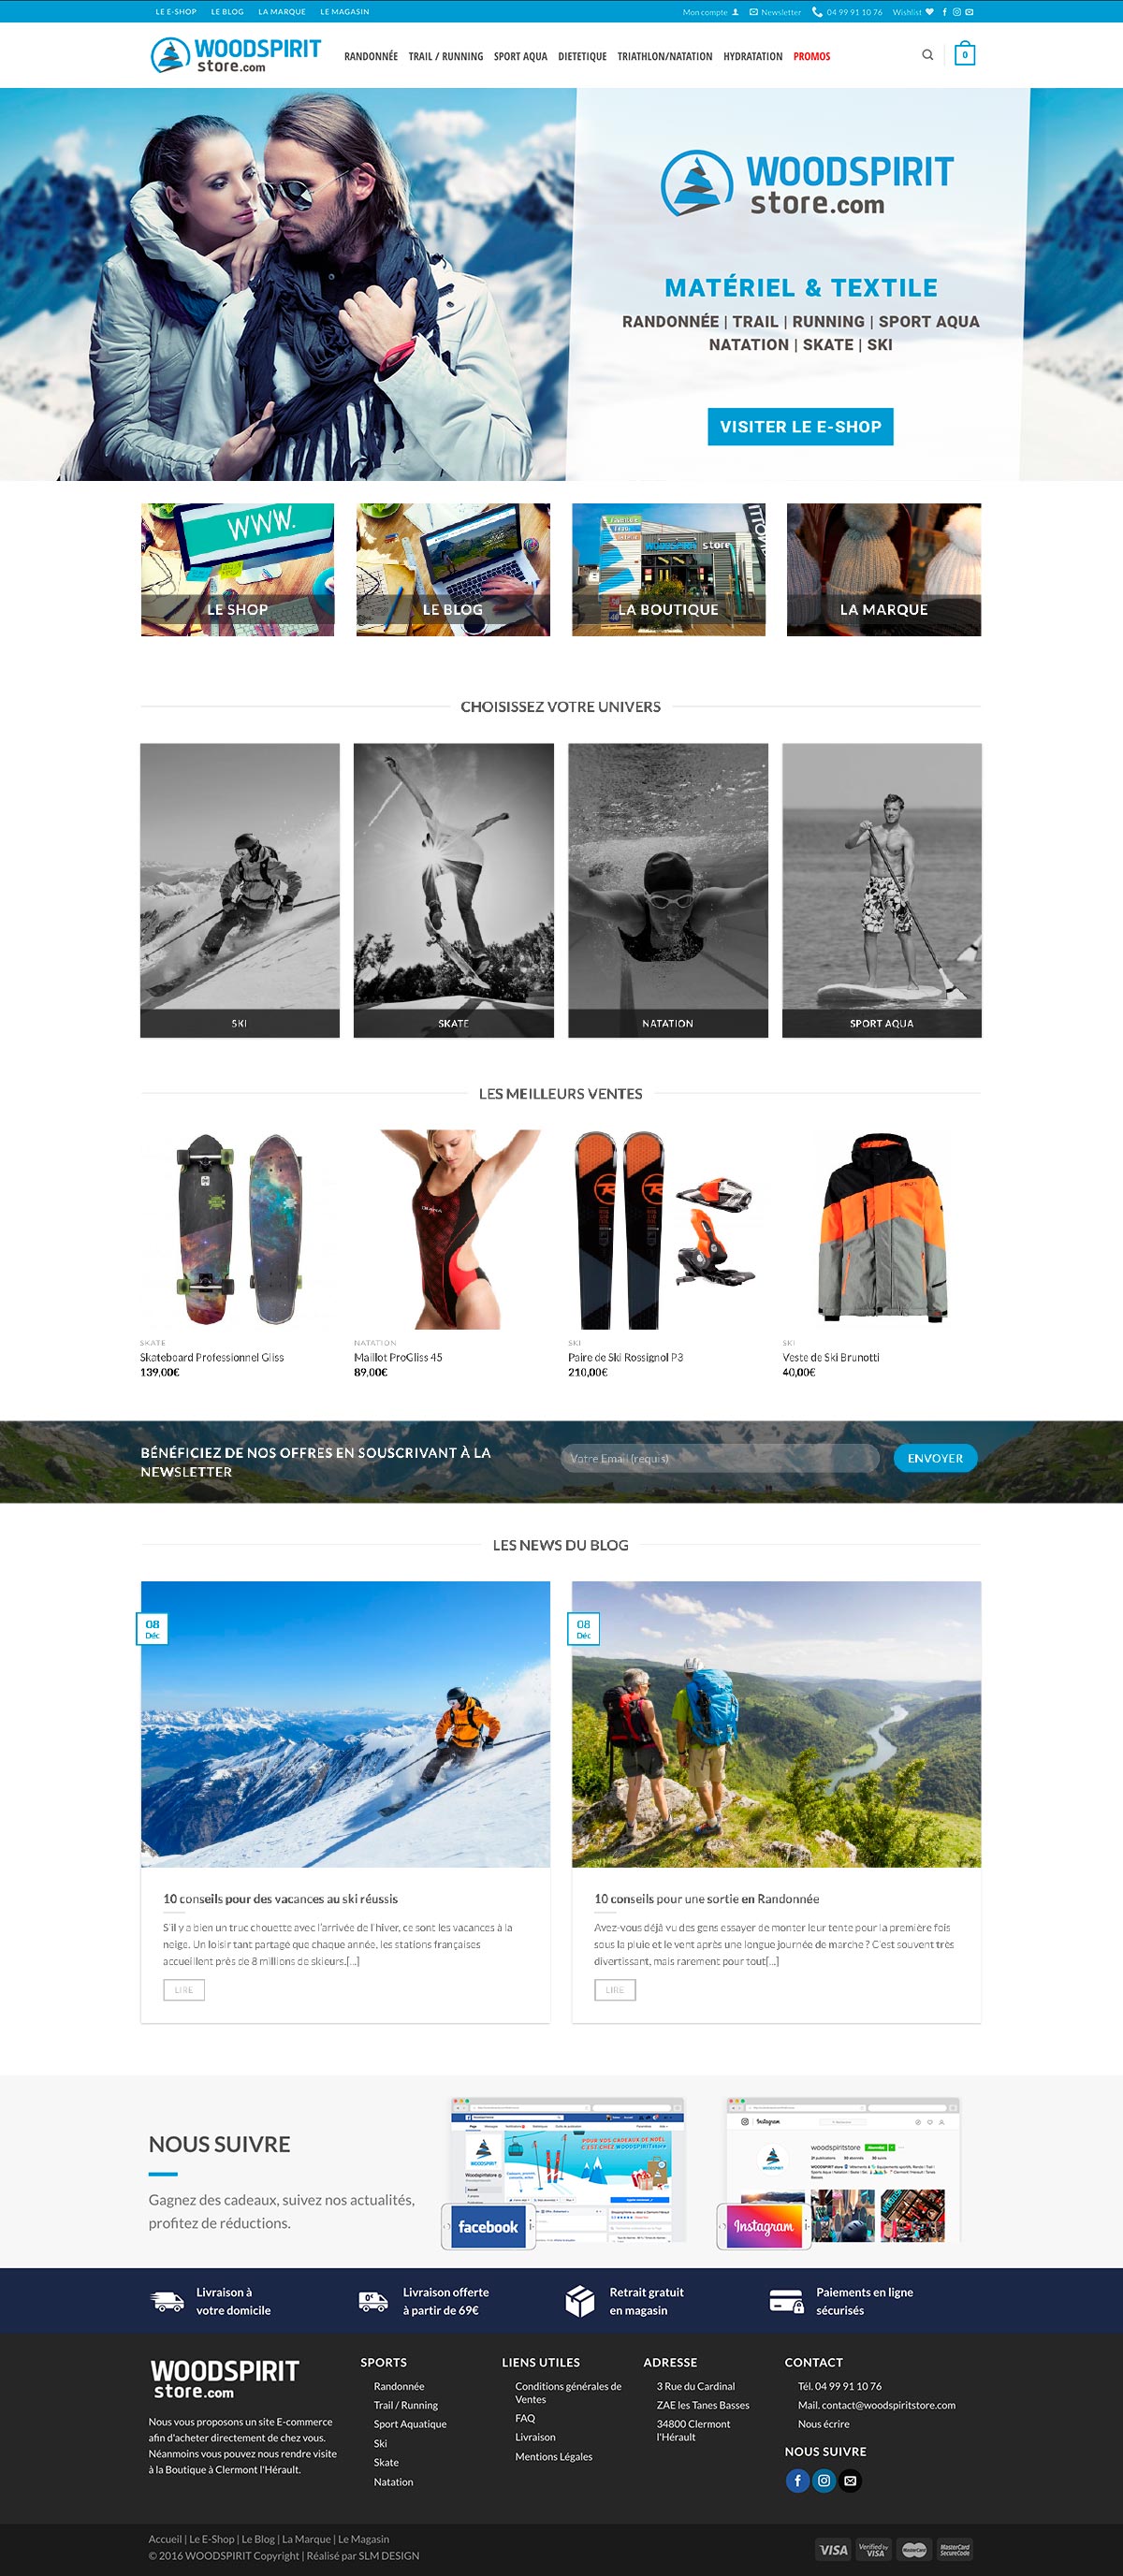The height and width of the screenshot is (2576, 1123).
Task: Focus the Votre Email newsletter field
Action: coord(719,1458)
